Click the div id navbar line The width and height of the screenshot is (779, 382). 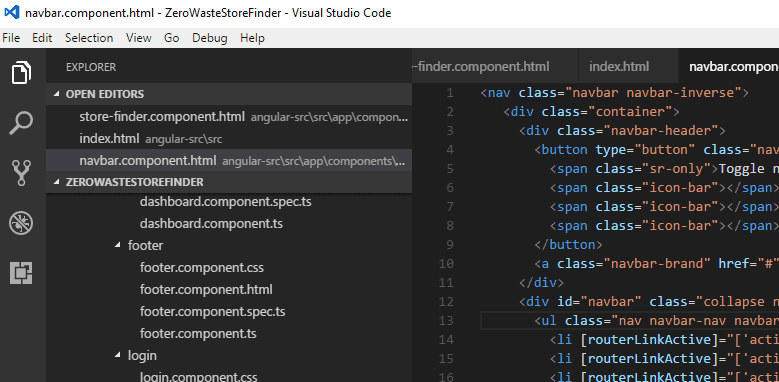click(x=649, y=302)
